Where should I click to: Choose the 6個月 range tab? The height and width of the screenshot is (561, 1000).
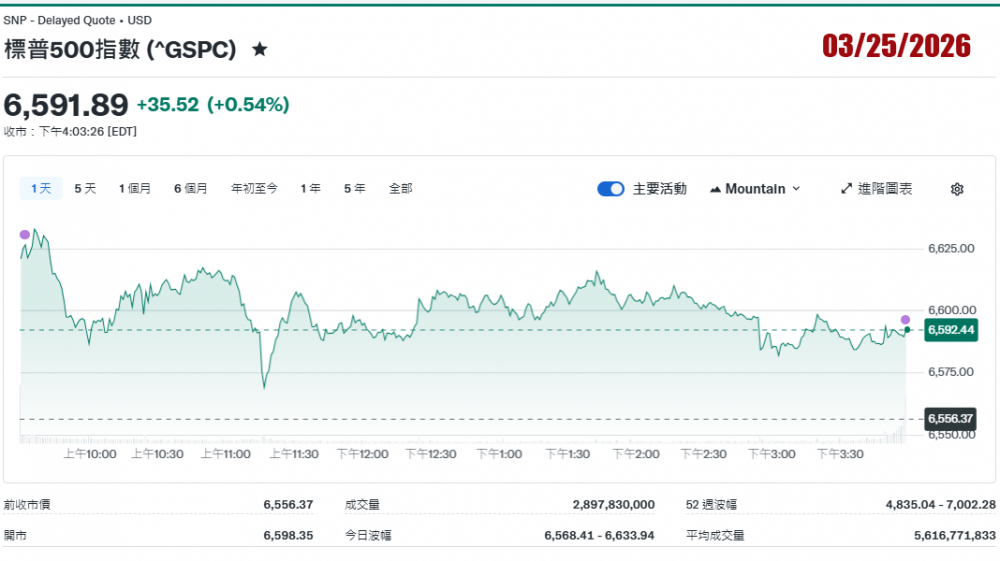(190, 188)
